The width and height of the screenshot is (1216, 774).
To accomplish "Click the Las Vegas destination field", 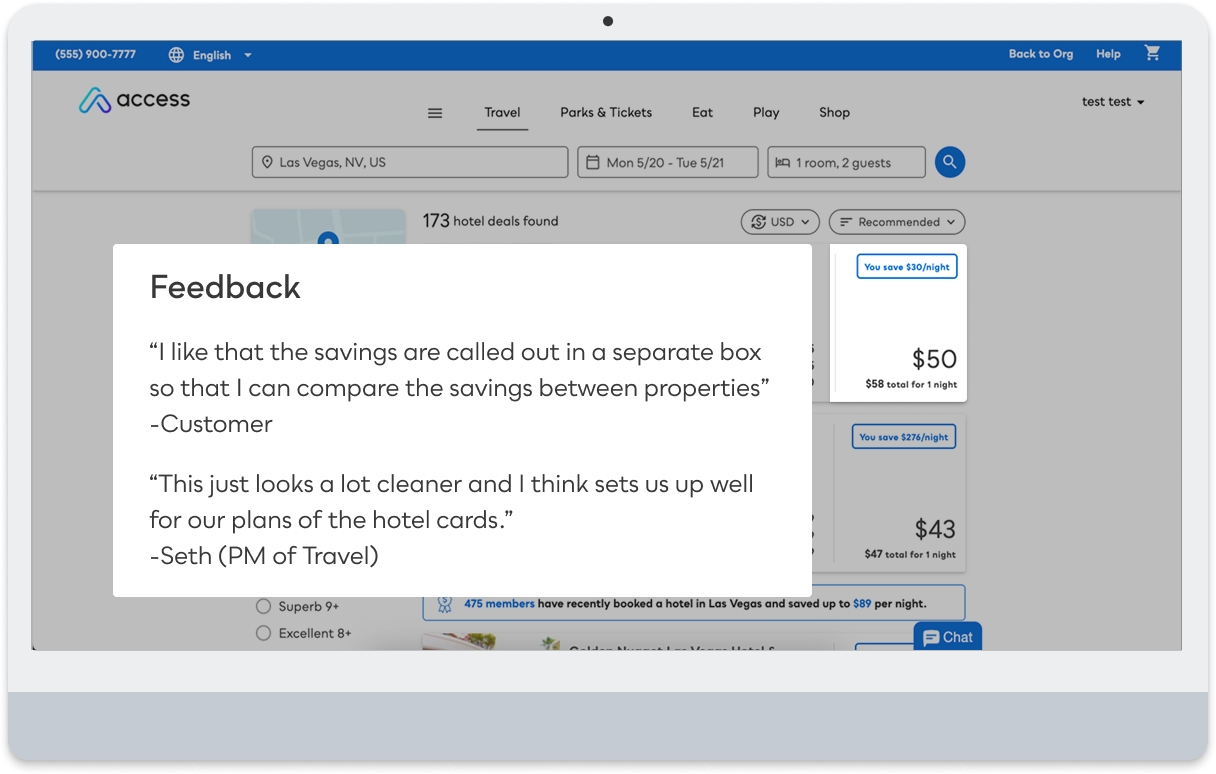I will [x=410, y=162].
